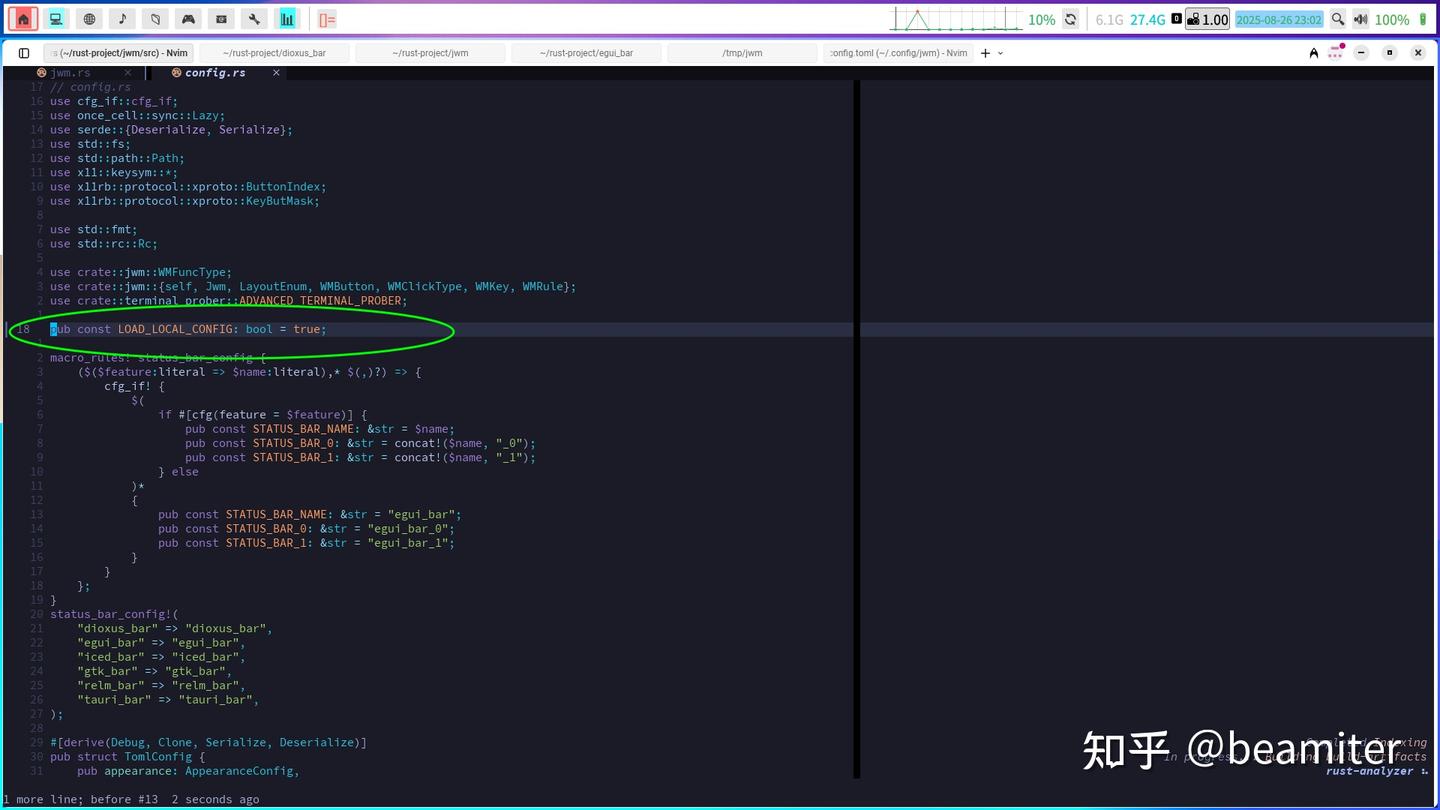Click the plus button to open new tab
The height and width of the screenshot is (810, 1440).
986,53
